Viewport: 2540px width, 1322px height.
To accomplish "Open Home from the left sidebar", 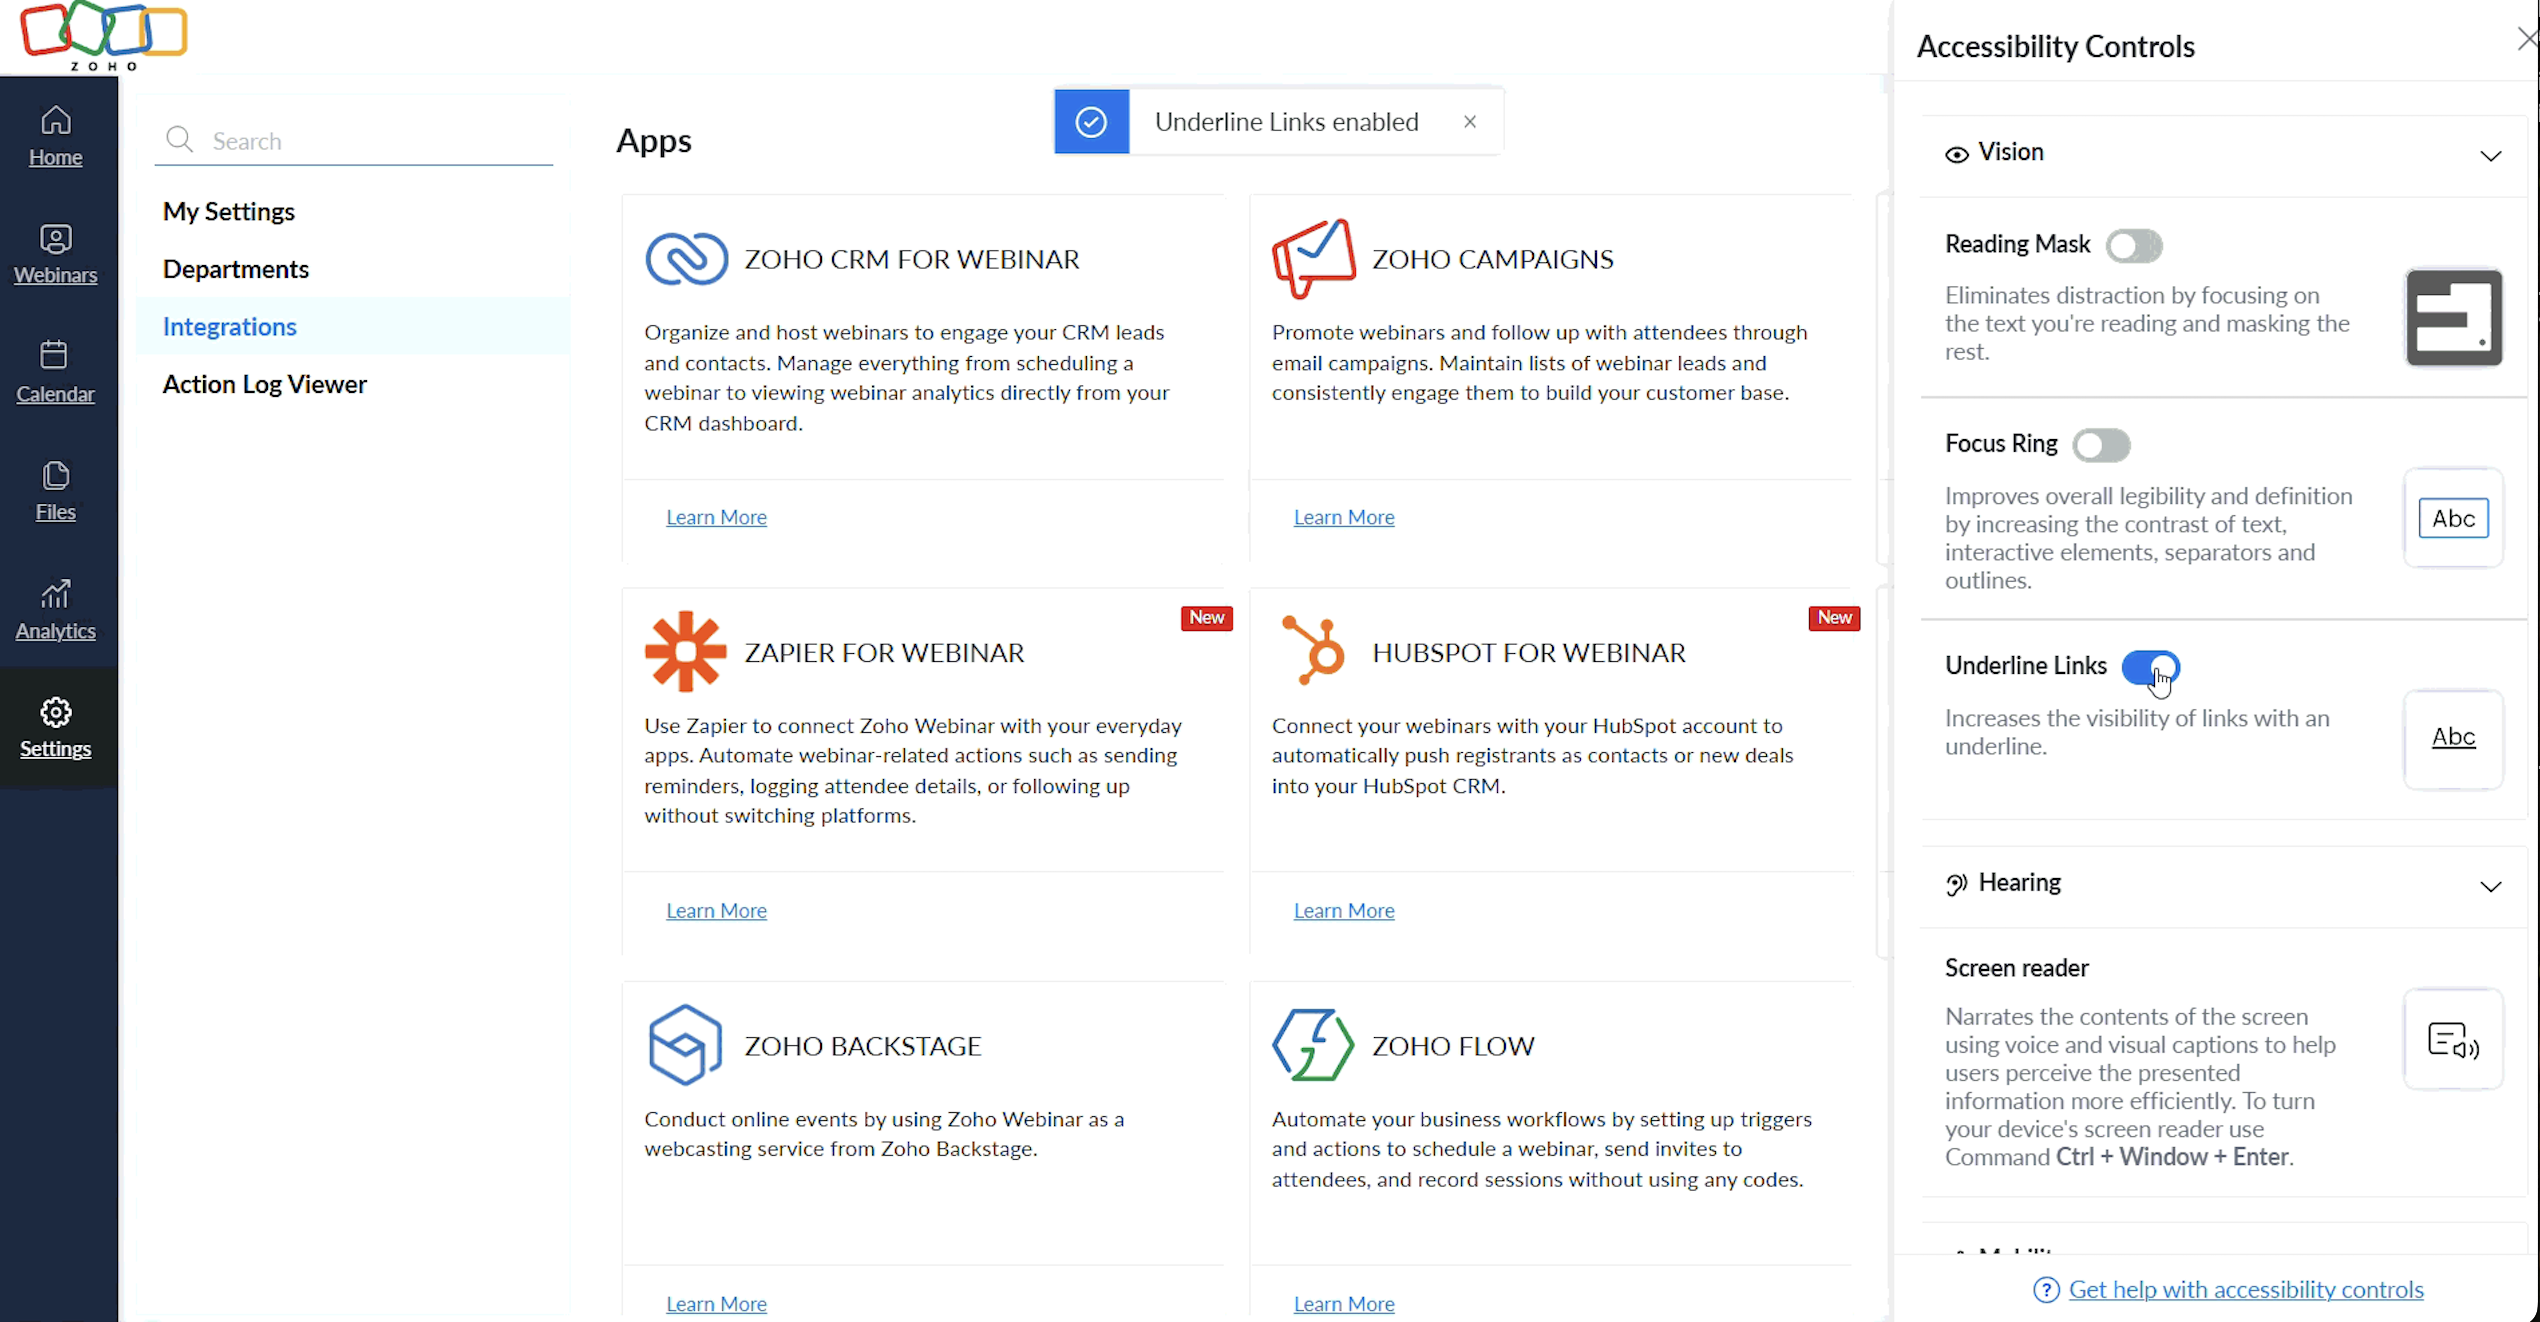I will [55, 136].
